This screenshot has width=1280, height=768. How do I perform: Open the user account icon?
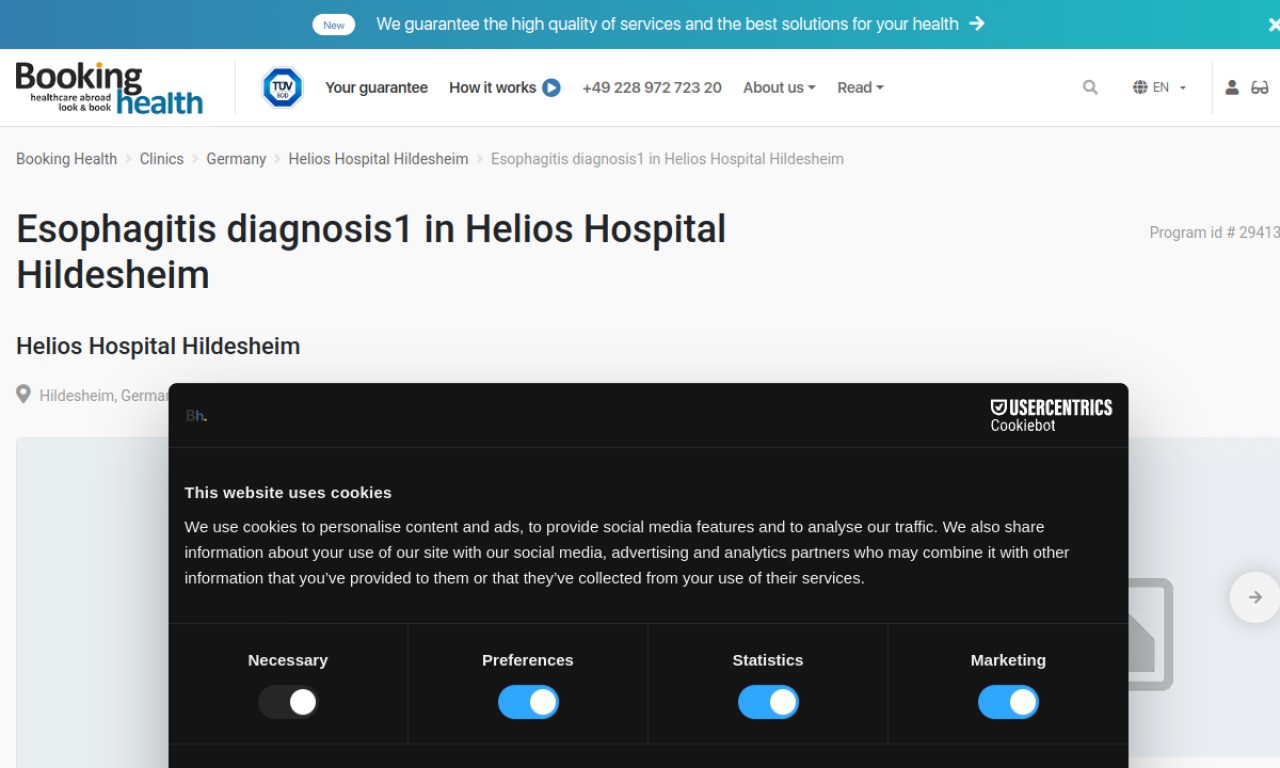pyautogui.click(x=1232, y=88)
